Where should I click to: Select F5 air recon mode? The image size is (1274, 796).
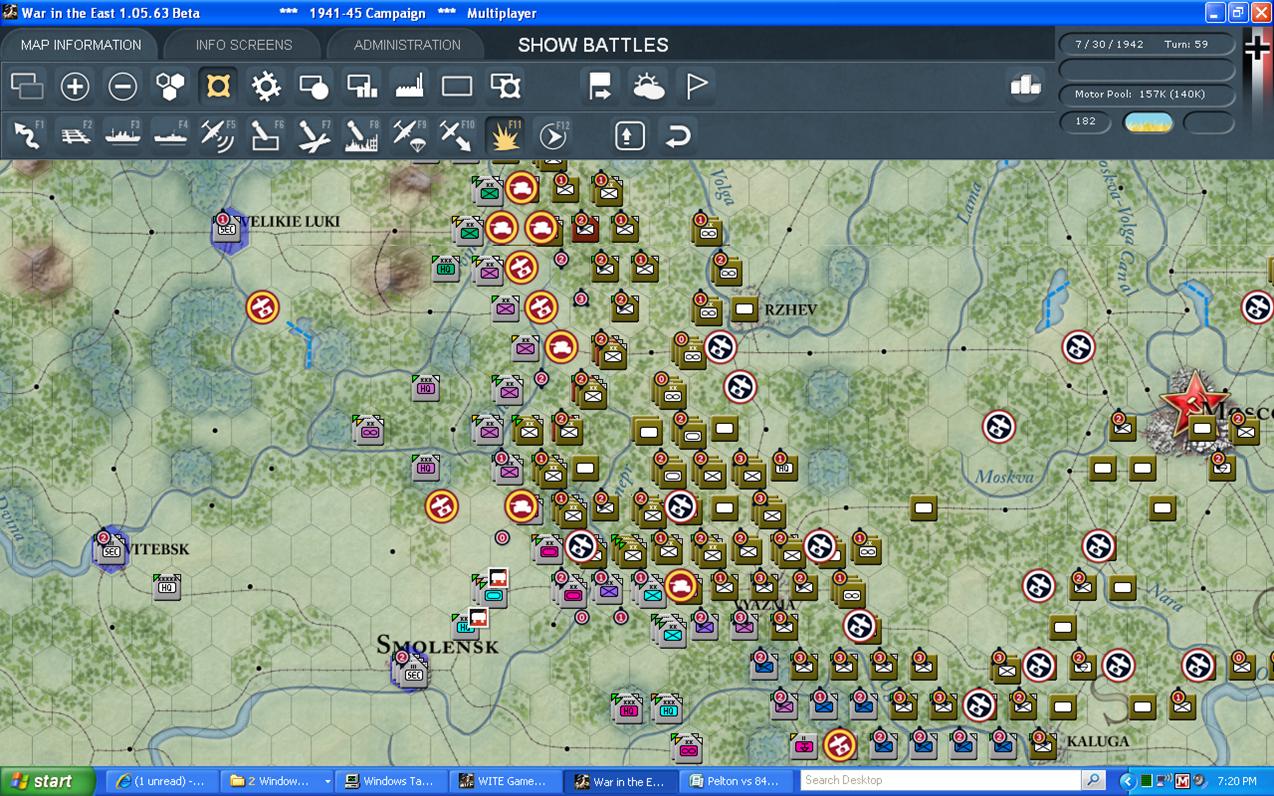218,135
